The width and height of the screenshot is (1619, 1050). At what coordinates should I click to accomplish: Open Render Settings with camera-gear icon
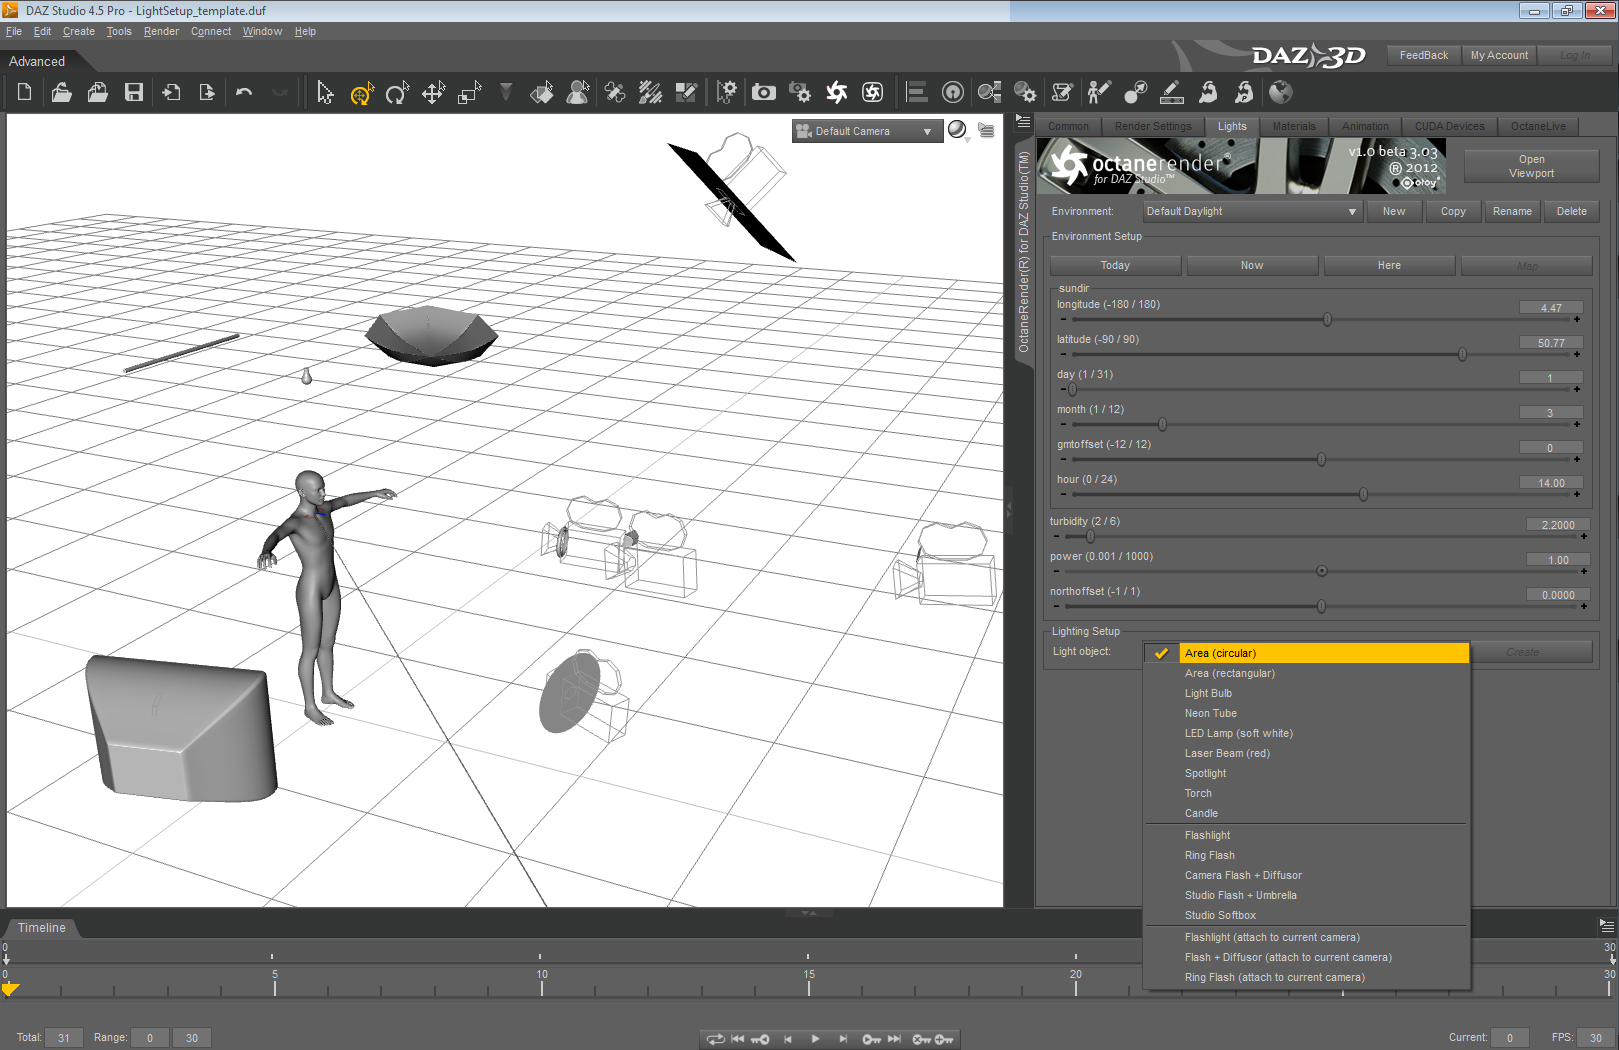800,93
